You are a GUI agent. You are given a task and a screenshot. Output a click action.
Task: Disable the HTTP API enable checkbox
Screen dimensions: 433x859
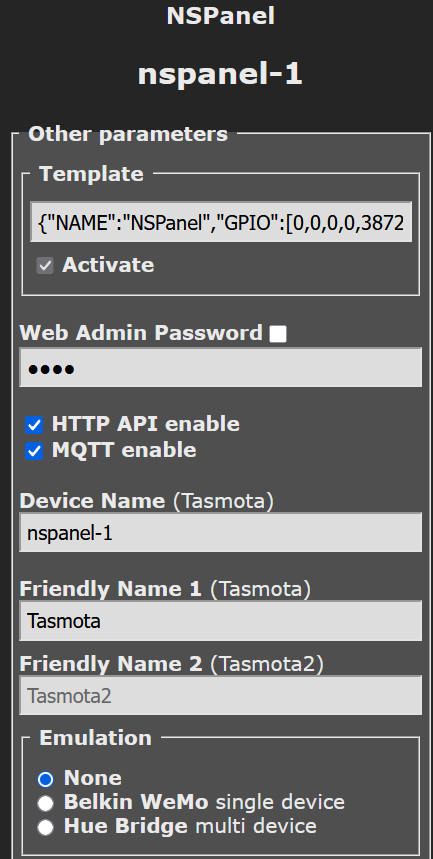[x=35, y=425]
